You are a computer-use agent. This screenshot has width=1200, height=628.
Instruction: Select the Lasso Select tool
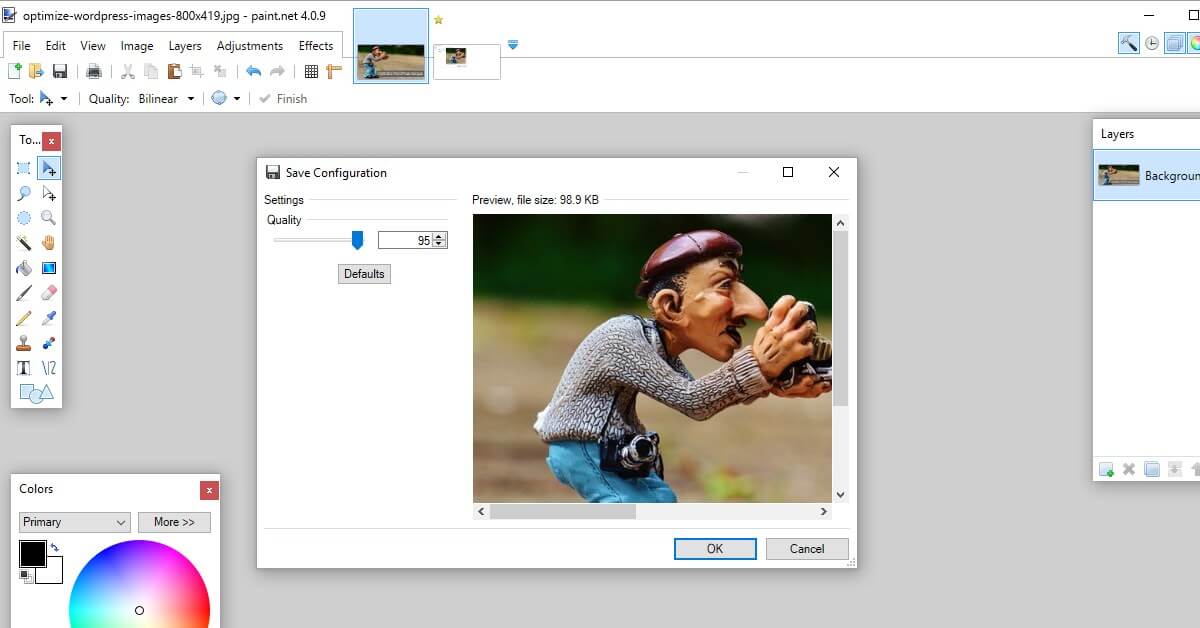pyautogui.click(x=24, y=193)
